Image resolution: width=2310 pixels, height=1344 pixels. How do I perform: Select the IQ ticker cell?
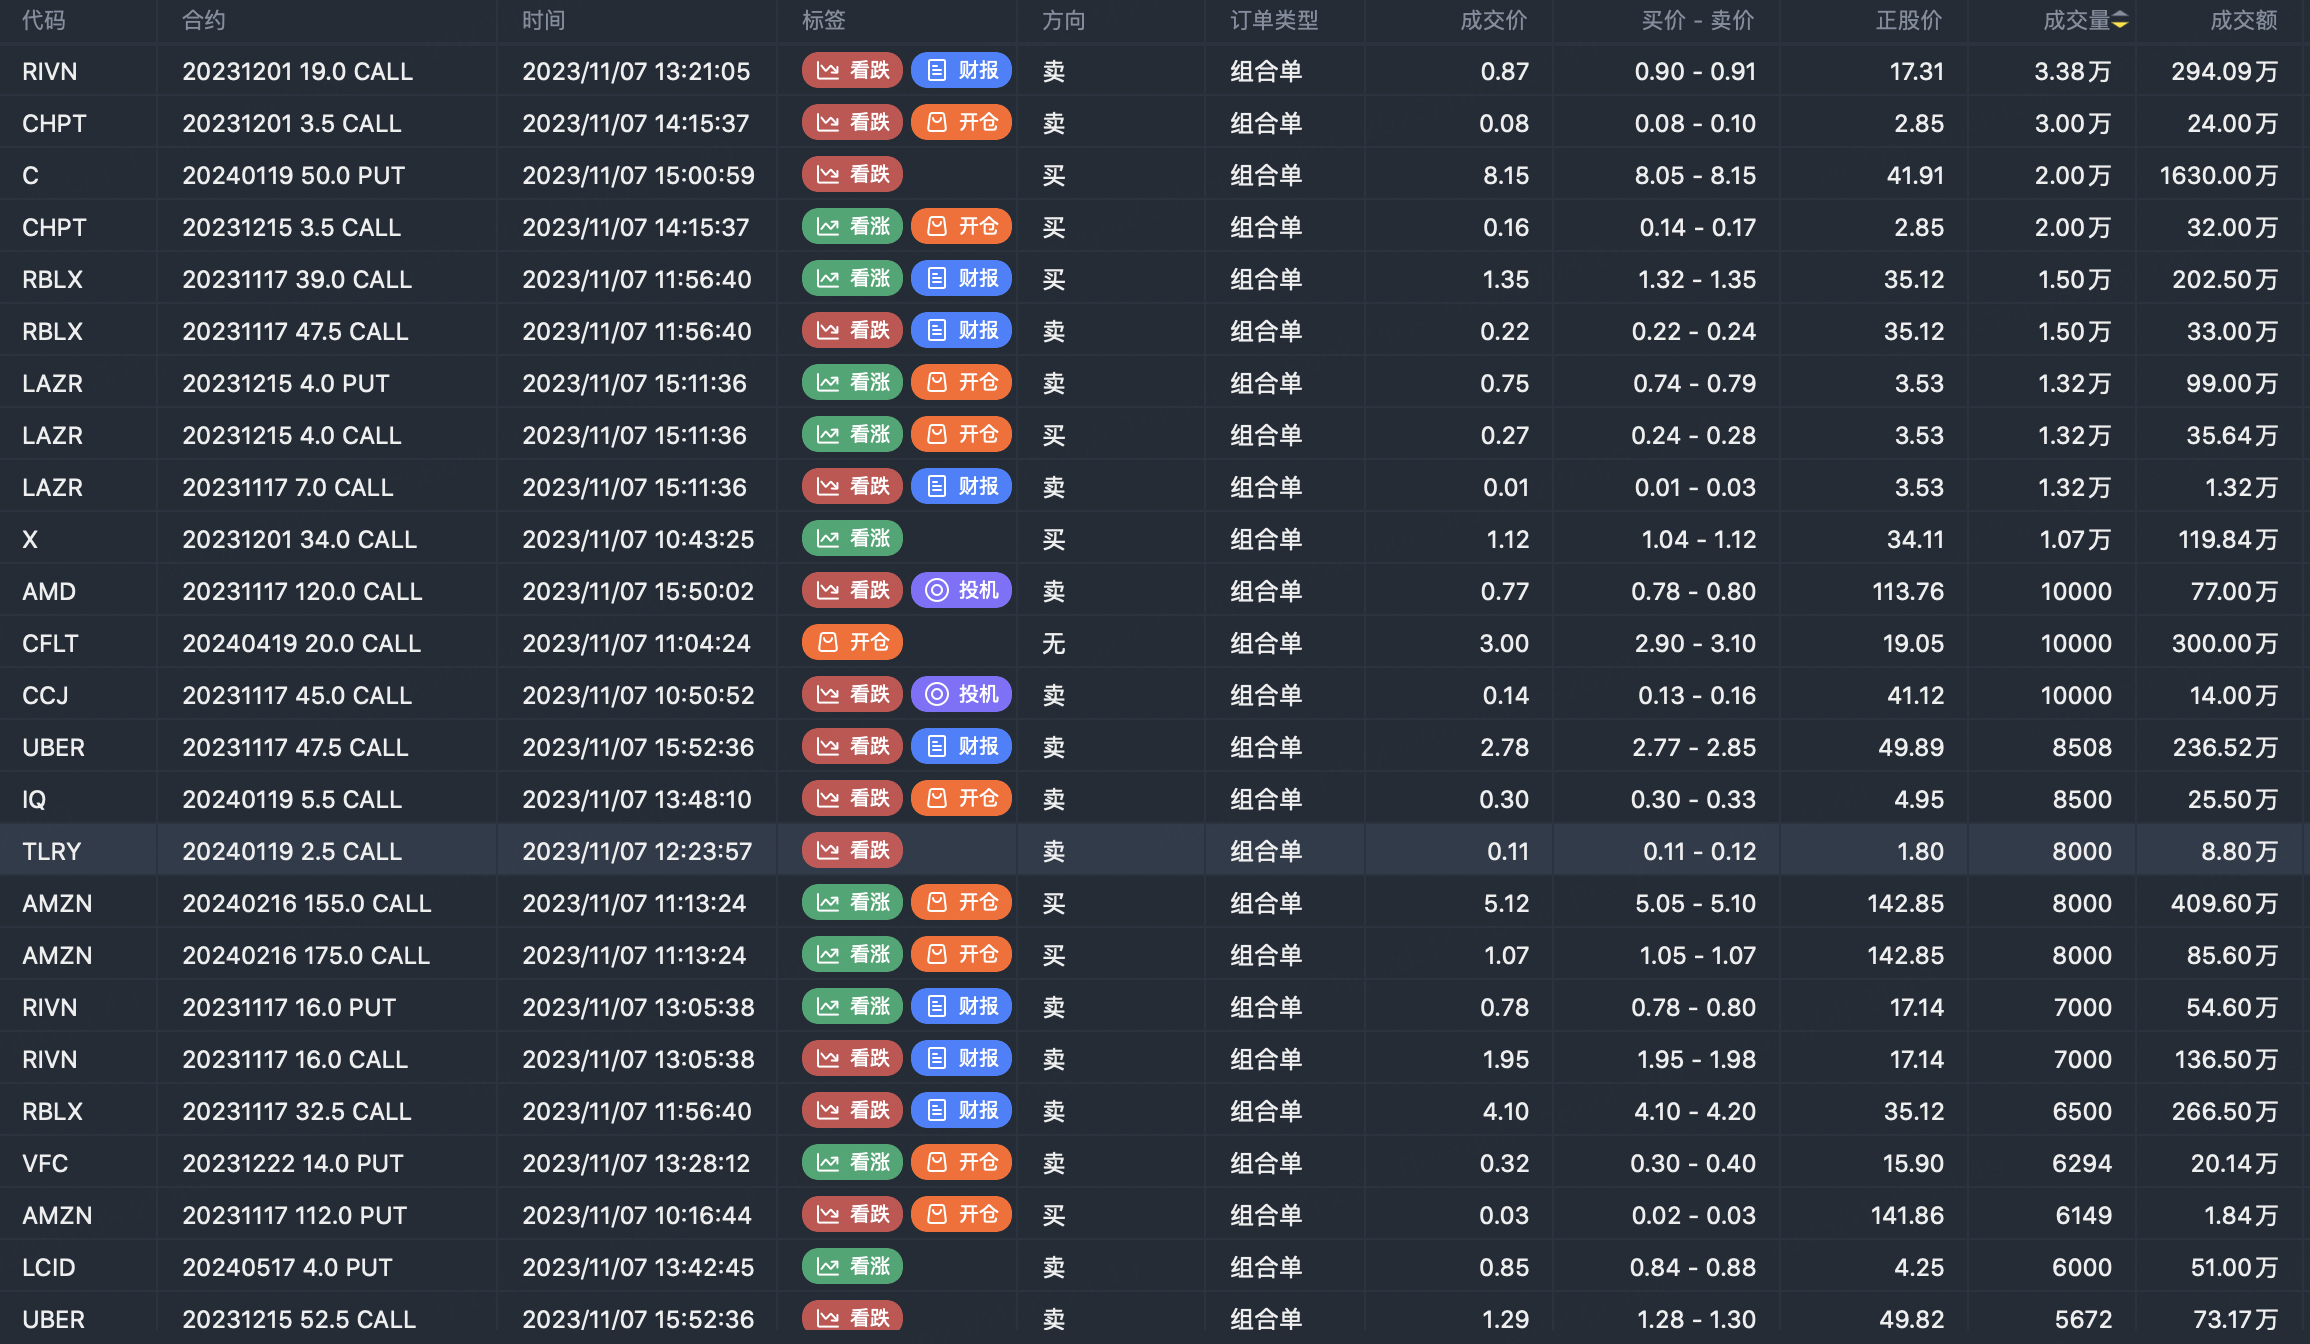[34, 800]
